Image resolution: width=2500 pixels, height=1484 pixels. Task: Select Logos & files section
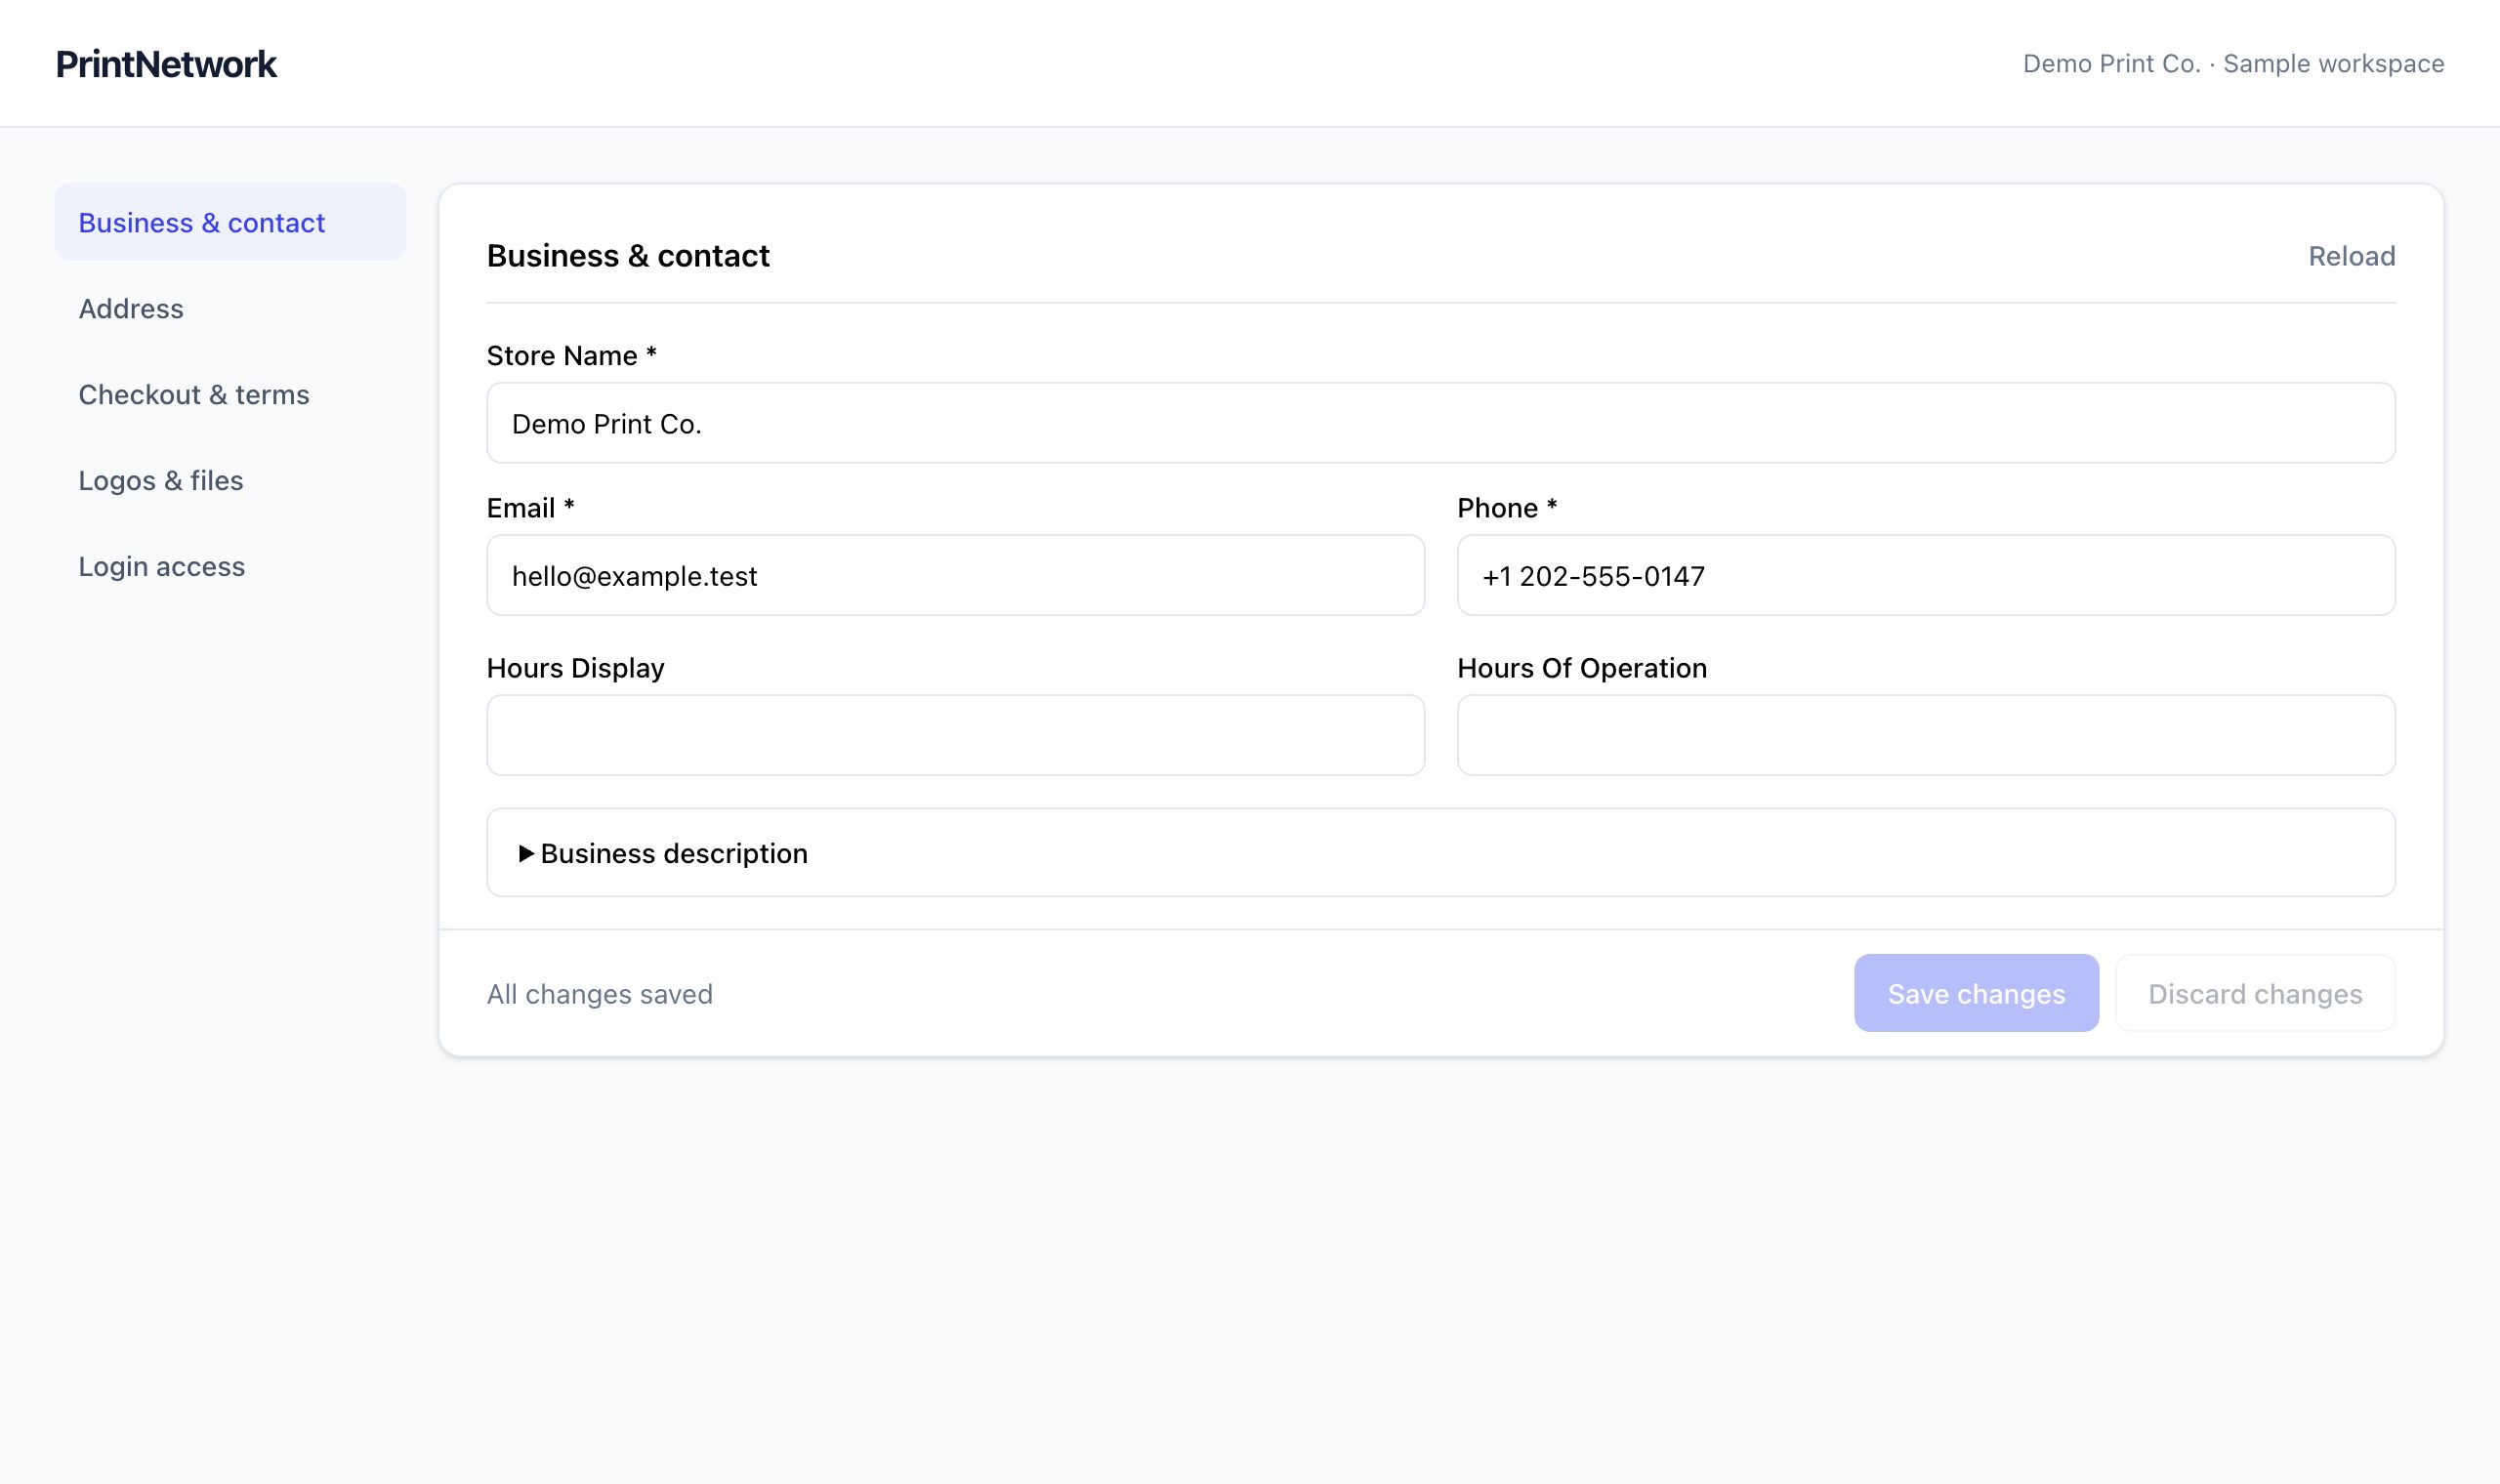[230, 480]
